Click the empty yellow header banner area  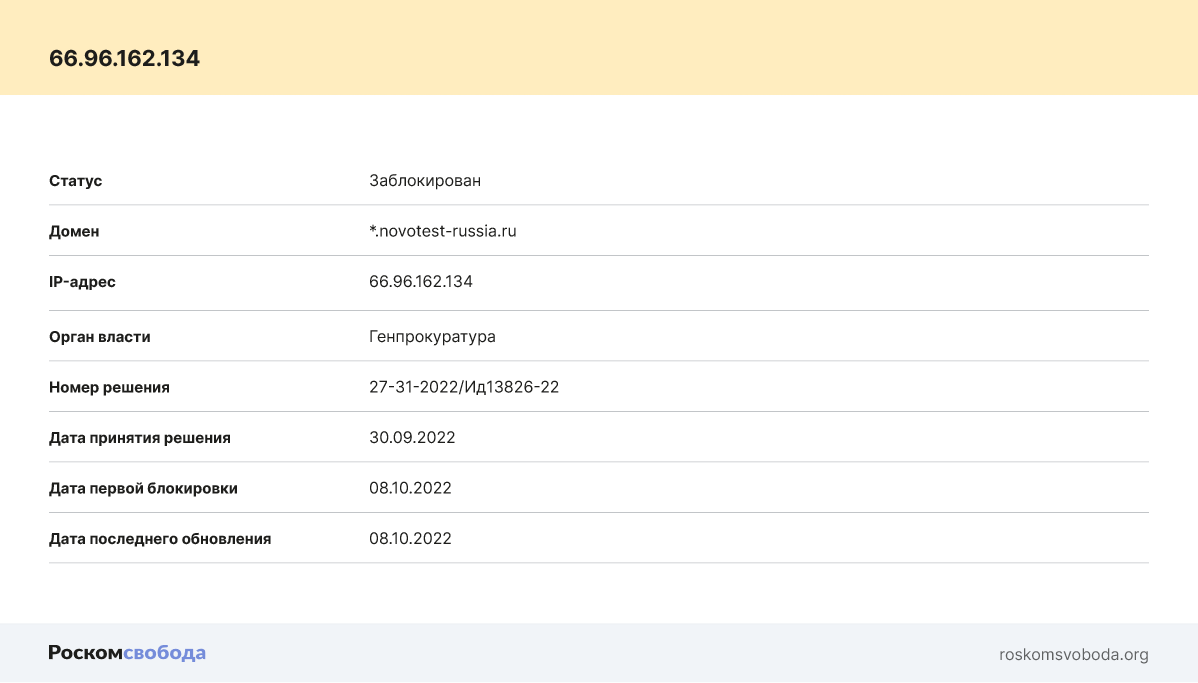click(x=700, y=48)
